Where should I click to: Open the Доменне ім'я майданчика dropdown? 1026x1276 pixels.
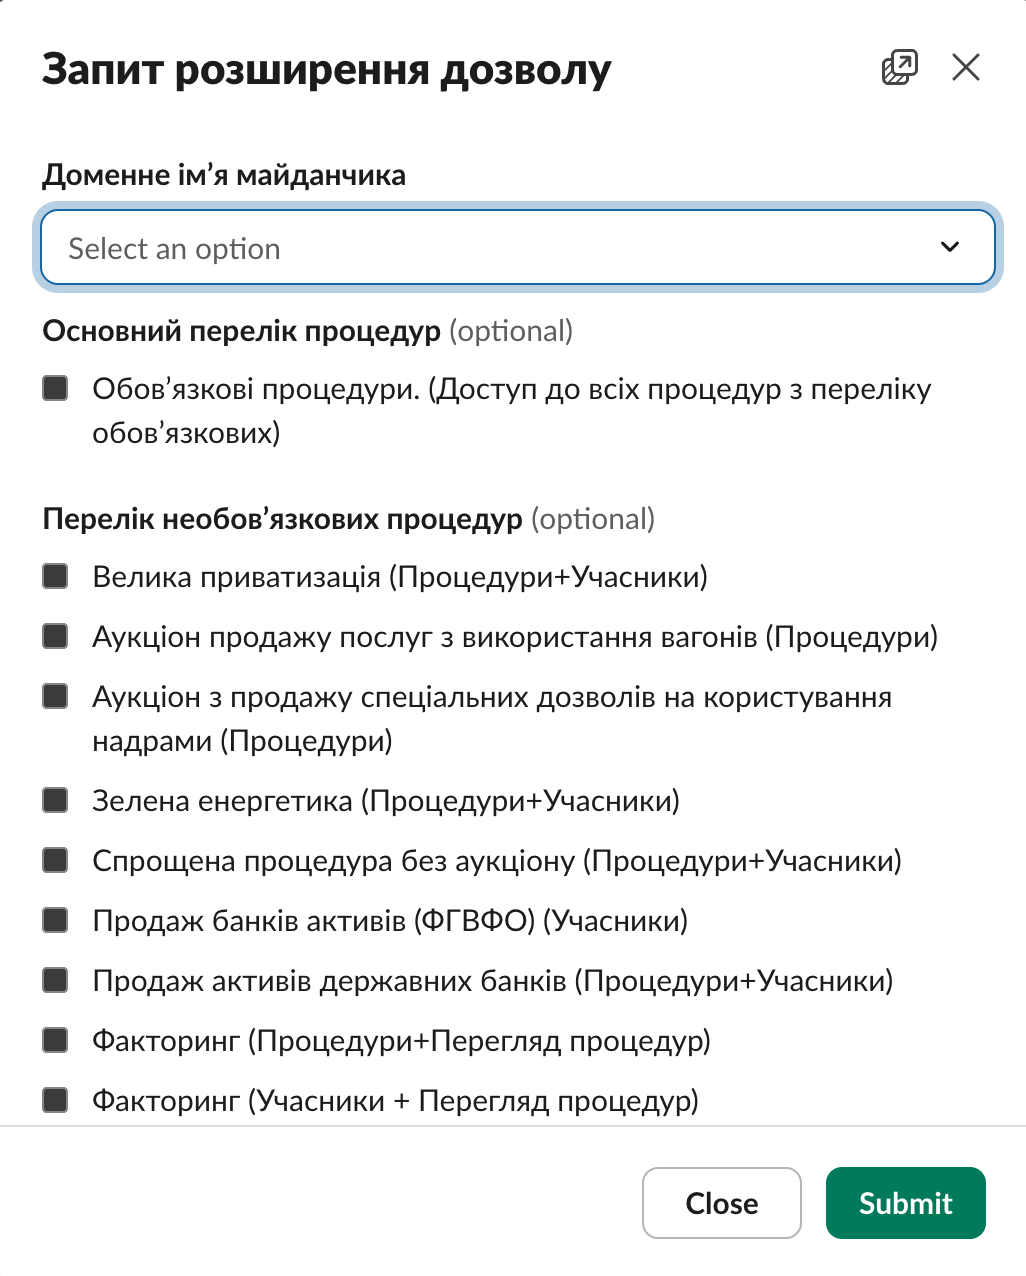tap(517, 248)
